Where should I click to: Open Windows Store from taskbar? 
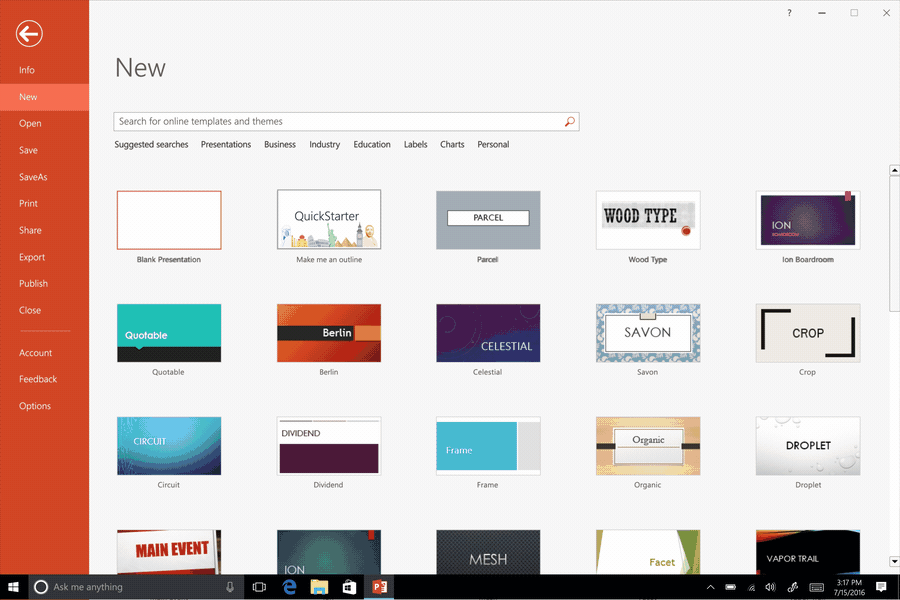[349, 587]
